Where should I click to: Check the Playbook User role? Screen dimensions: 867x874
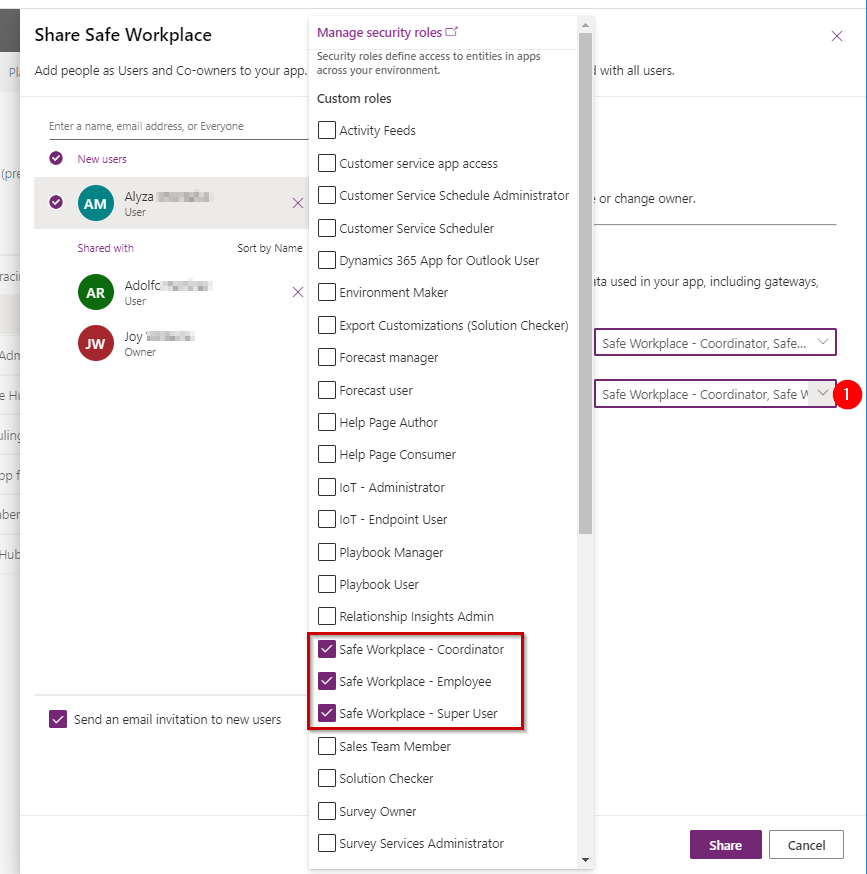pos(327,584)
